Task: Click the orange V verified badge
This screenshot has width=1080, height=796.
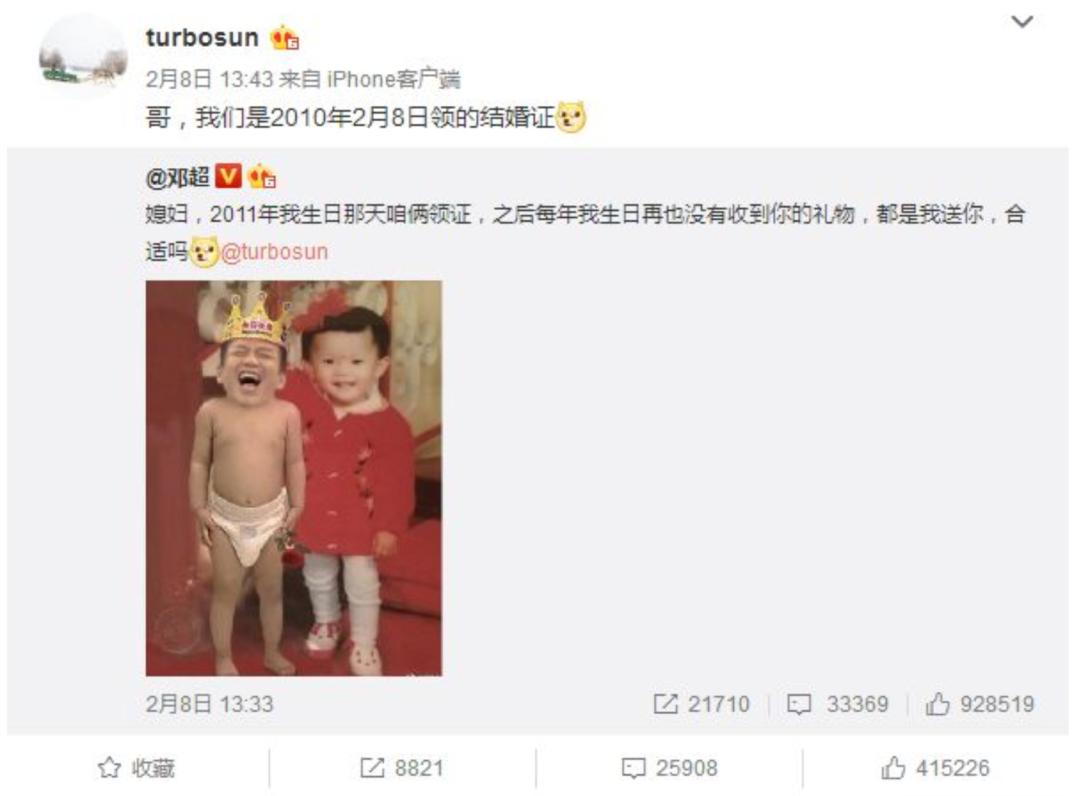Action: (x=228, y=176)
